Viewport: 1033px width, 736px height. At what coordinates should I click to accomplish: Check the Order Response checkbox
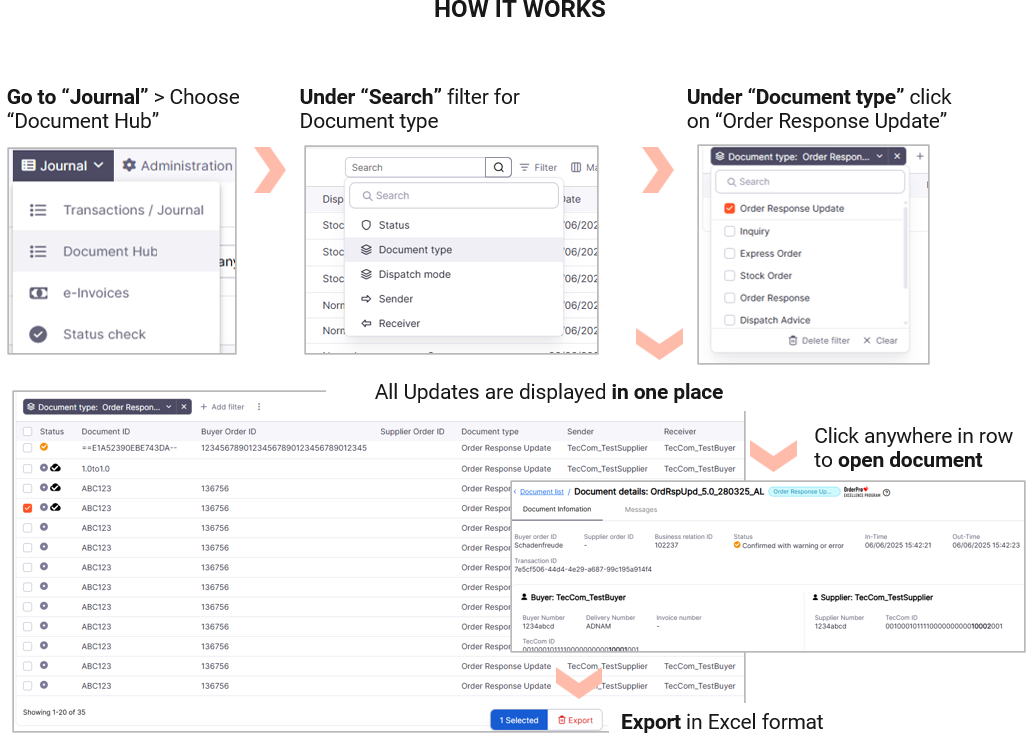pos(729,298)
